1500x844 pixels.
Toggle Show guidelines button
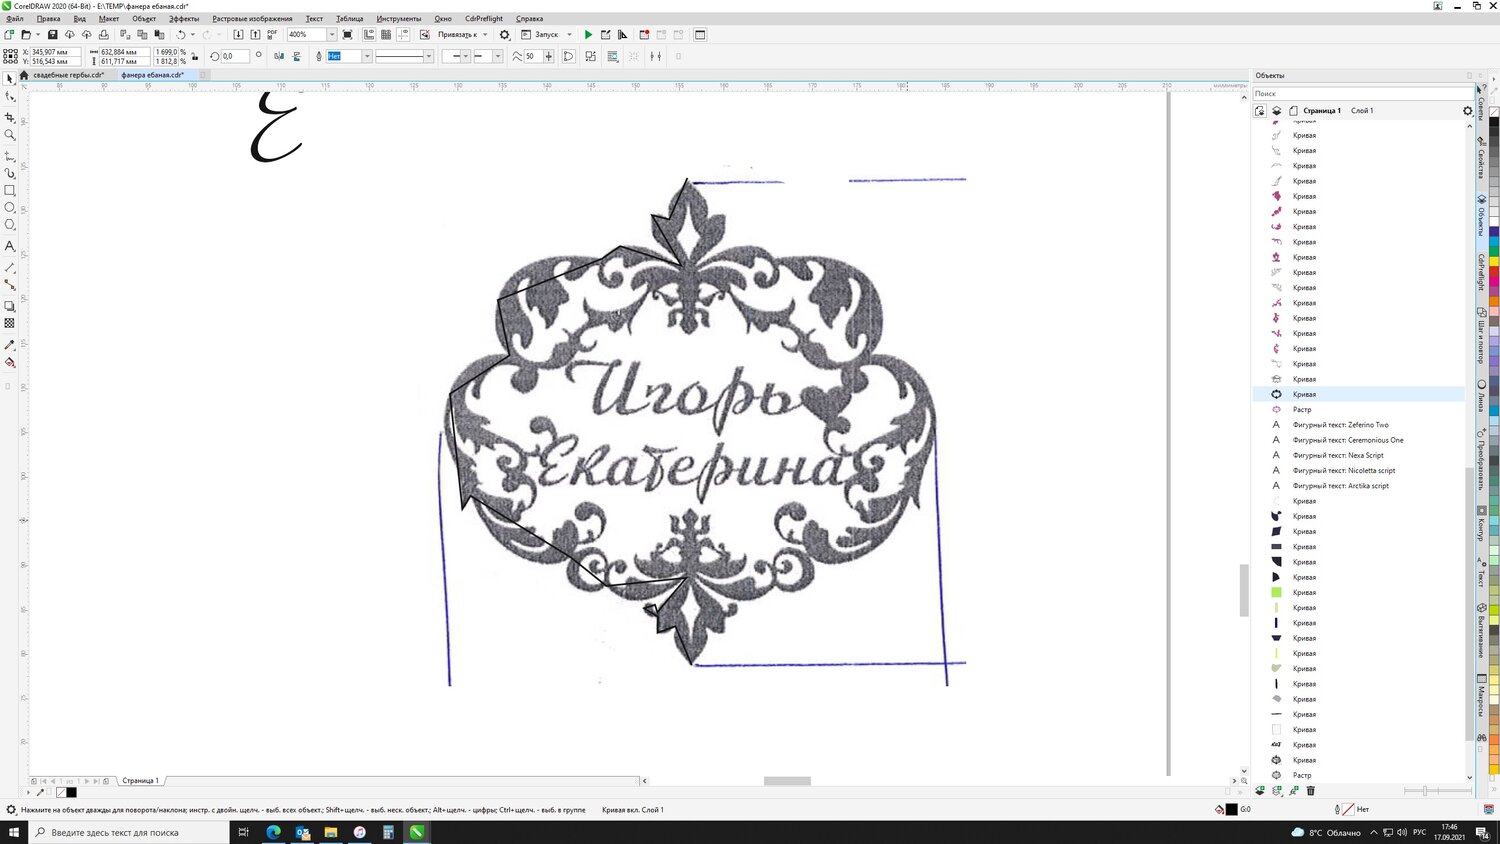[x=403, y=34]
